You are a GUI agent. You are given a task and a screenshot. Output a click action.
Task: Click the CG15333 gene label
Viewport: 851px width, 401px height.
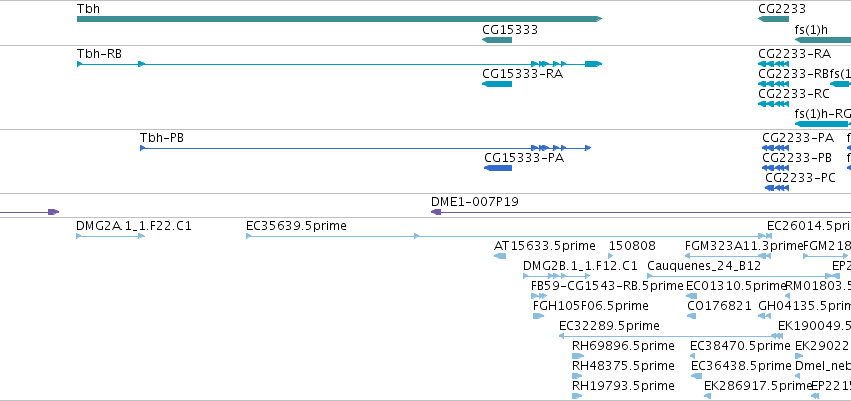[x=510, y=30]
